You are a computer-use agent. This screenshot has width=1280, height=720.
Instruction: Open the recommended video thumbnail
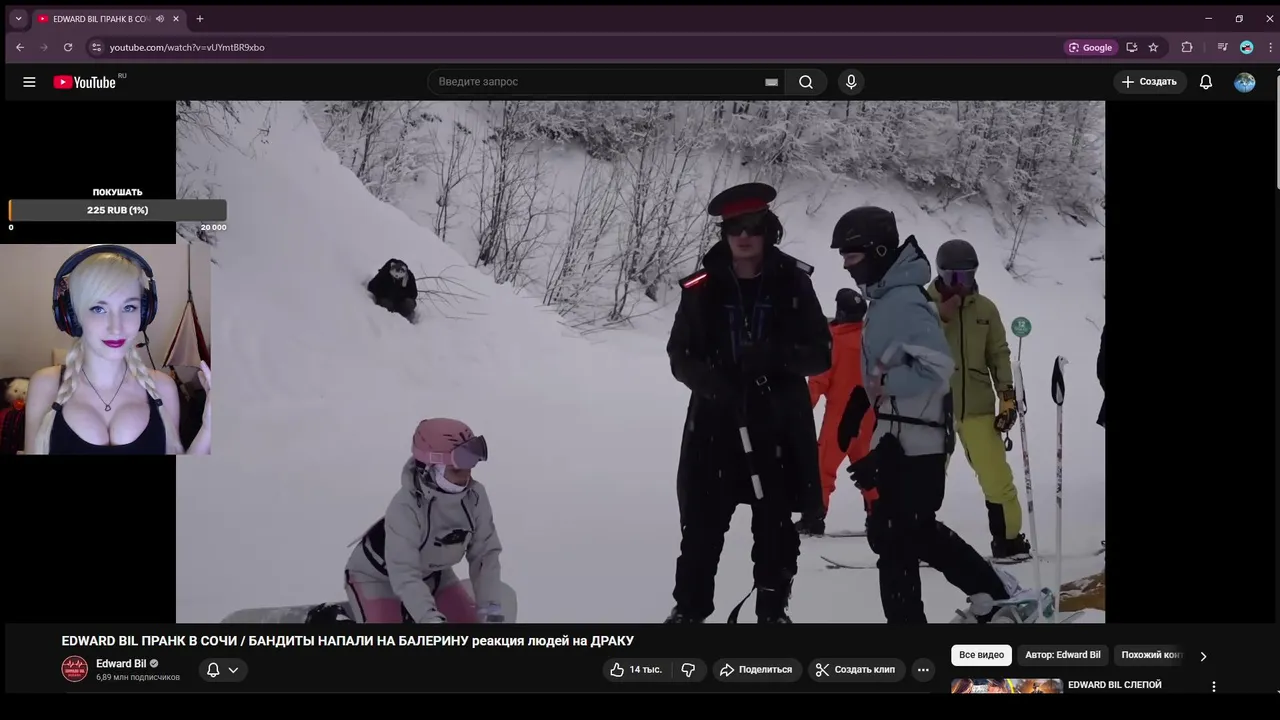pos(1006,686)
